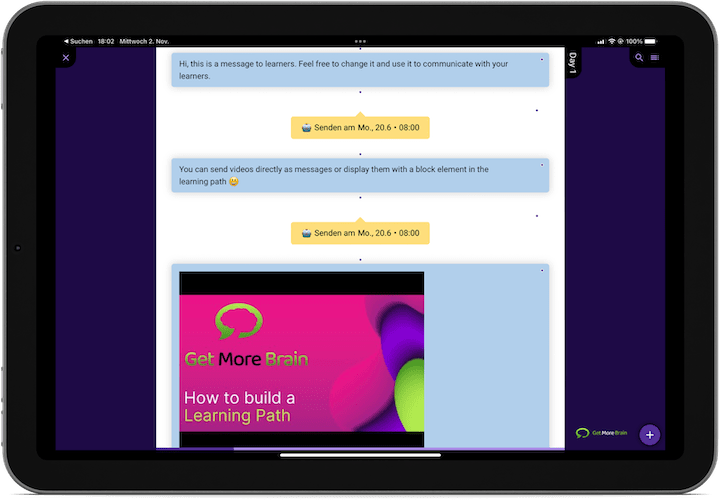
Task: Add a new element with plus button
Action: pos(650,435)
